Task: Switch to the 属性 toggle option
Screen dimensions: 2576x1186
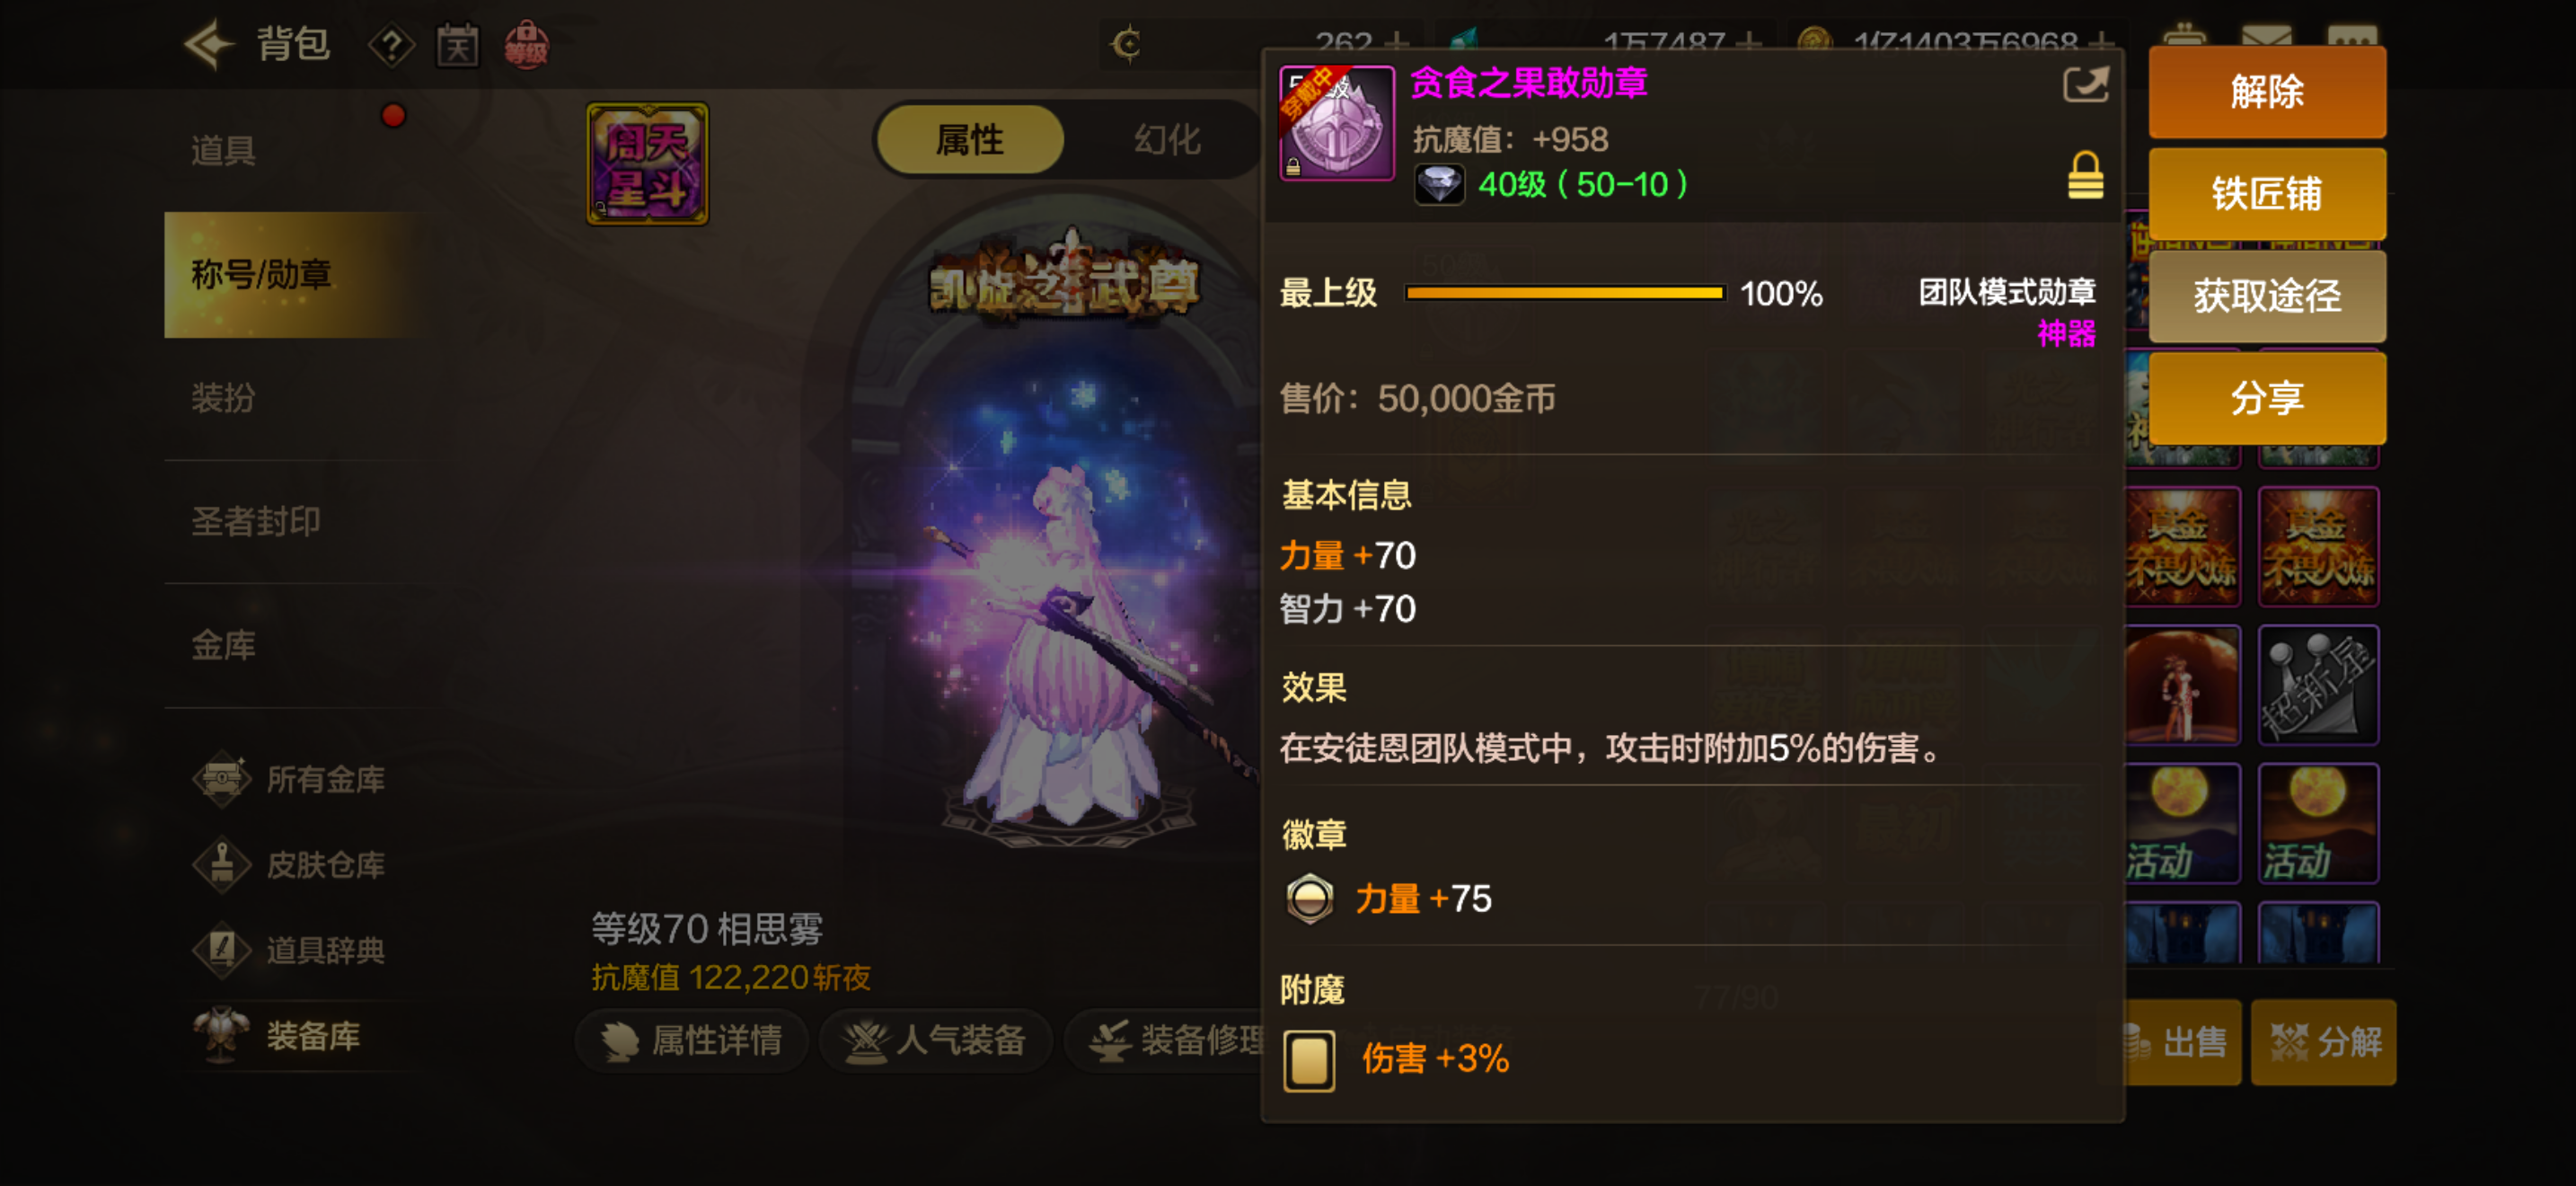Action: point(969,140)
